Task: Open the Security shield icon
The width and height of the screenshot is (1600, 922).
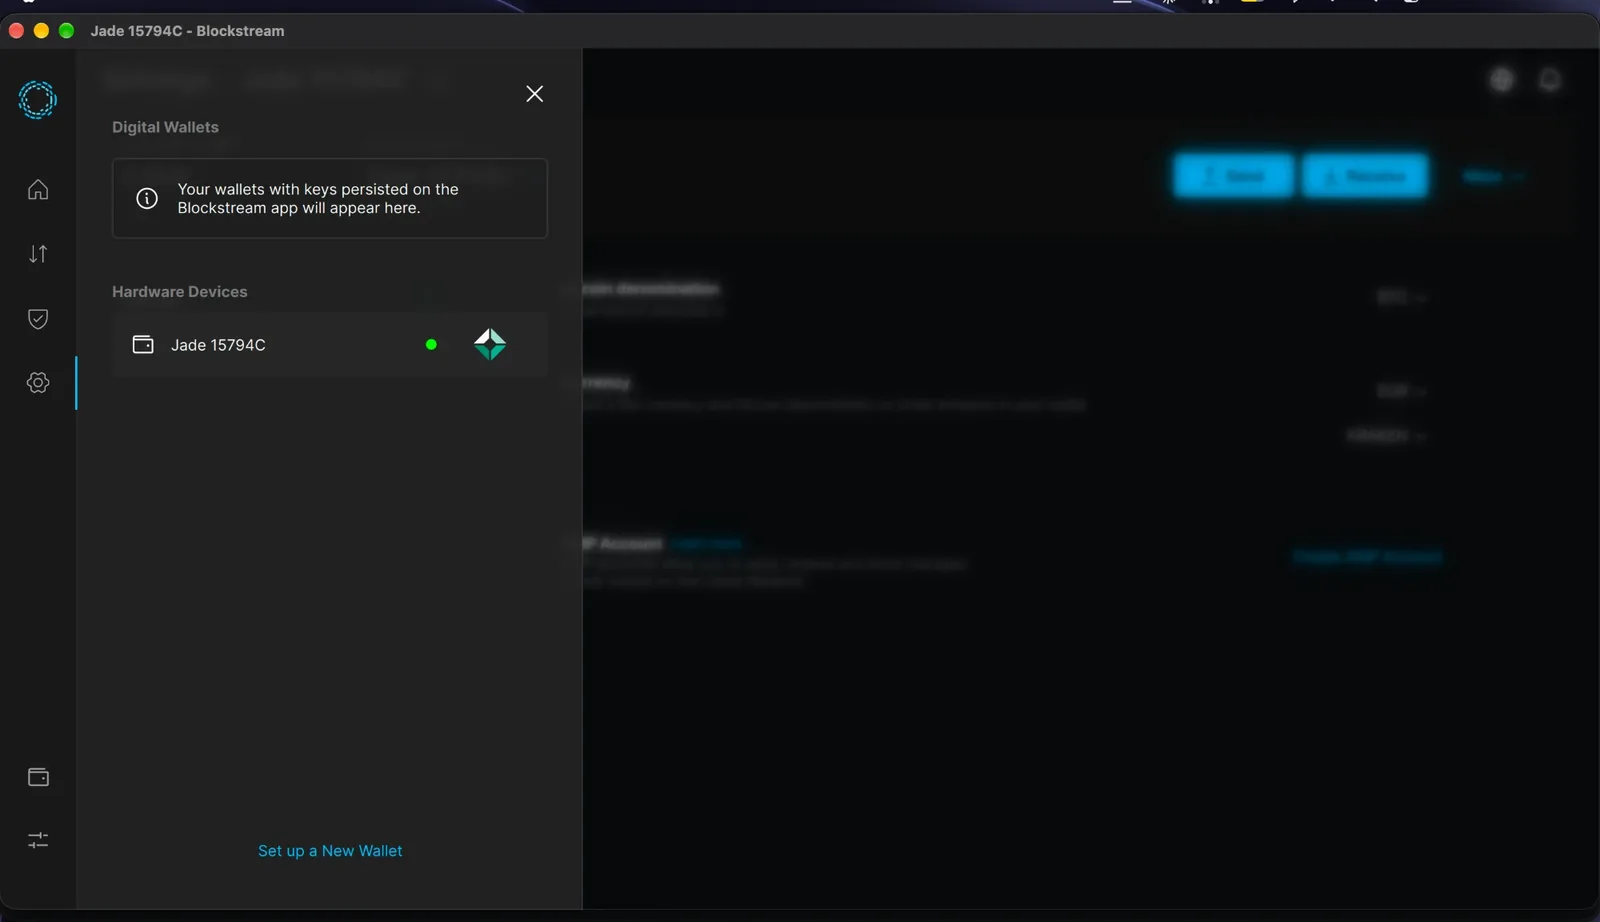Action: [x=38, y=318]
